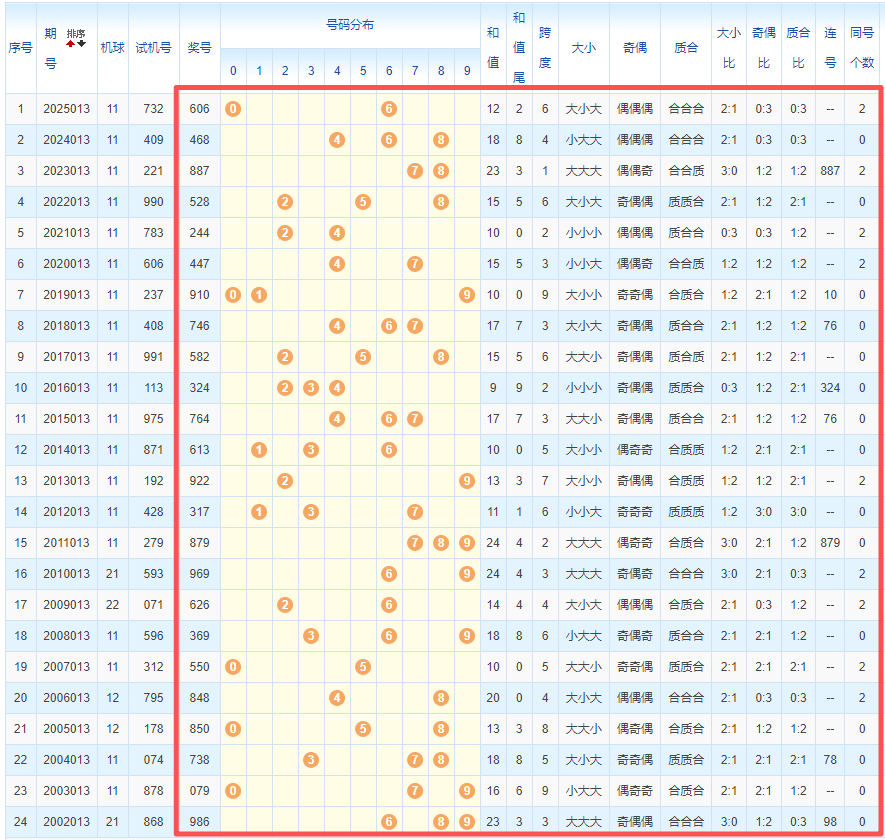Click the black descending sort arrow under 排序

[x=81, y=44]
